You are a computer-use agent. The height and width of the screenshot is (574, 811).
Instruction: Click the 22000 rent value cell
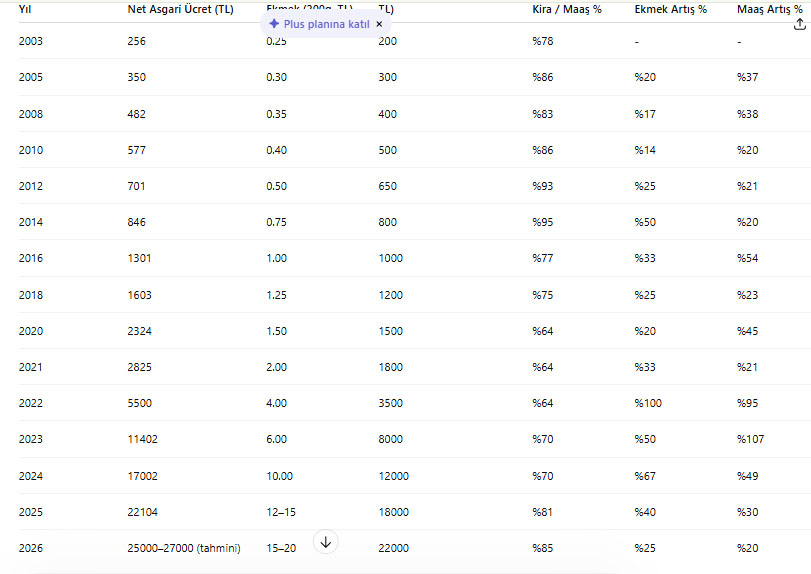394,548
